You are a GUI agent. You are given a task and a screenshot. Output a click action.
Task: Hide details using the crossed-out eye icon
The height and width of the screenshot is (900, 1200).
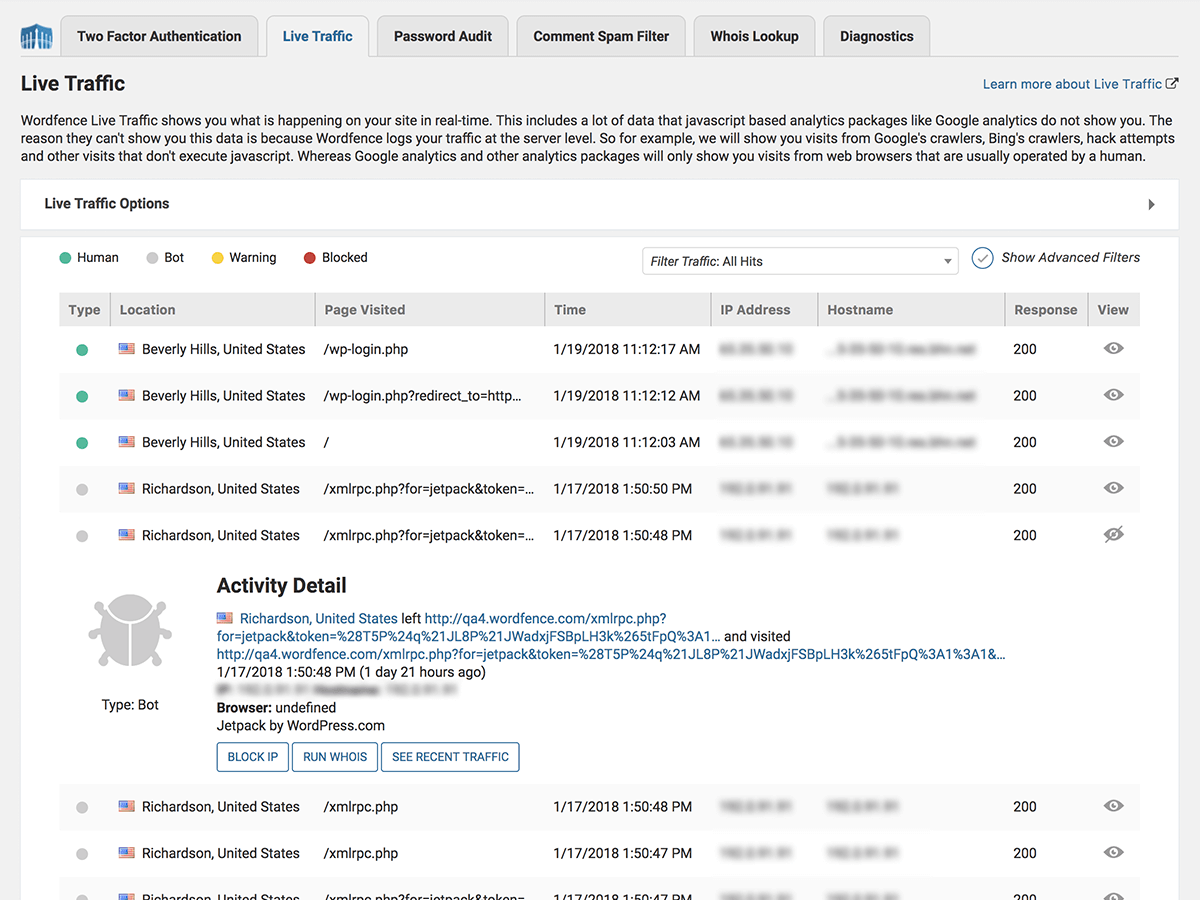point(1113,535)
